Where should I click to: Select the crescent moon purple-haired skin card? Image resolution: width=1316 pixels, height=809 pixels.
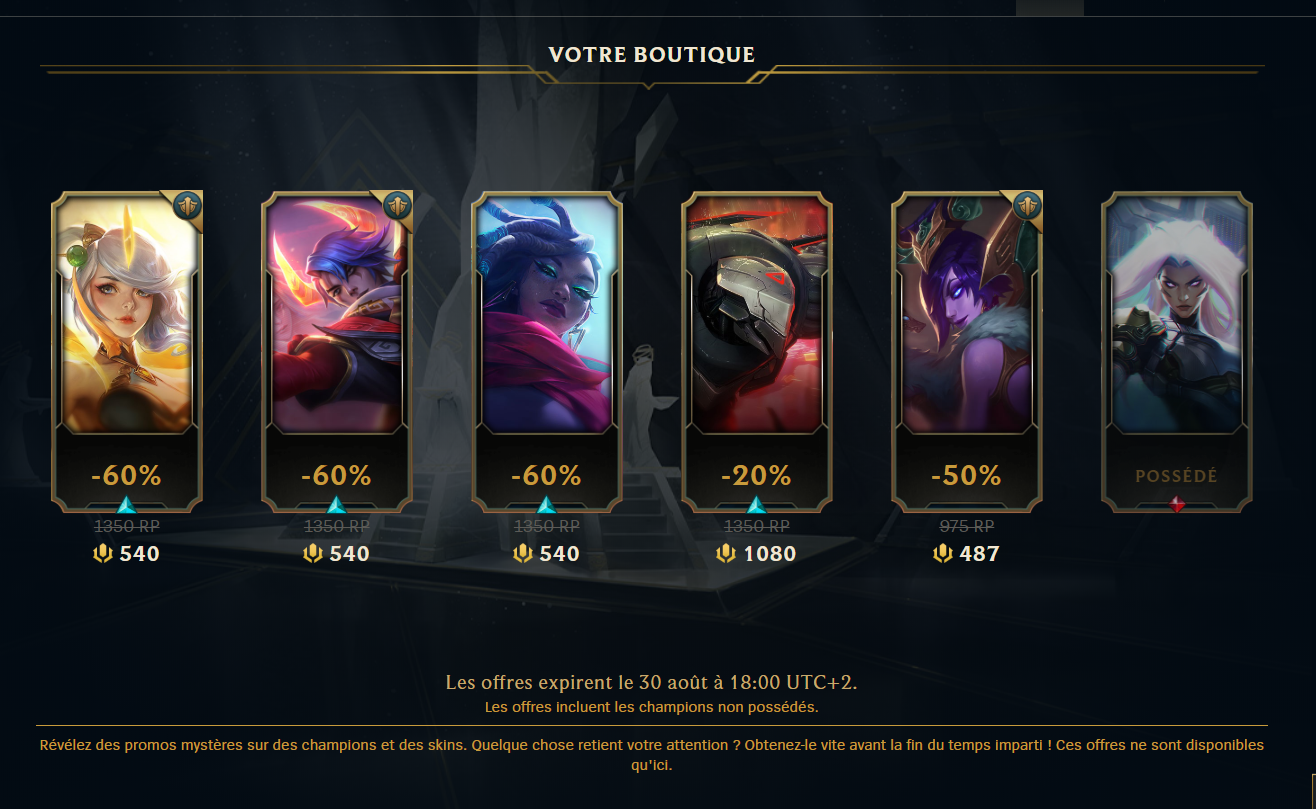pos(337,351)
